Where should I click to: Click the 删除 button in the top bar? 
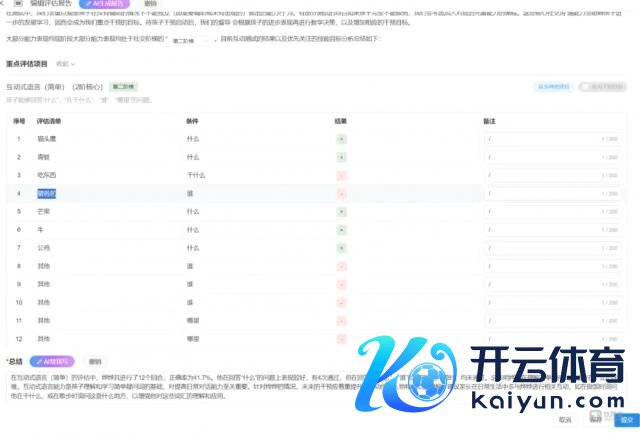click(150, 4)
